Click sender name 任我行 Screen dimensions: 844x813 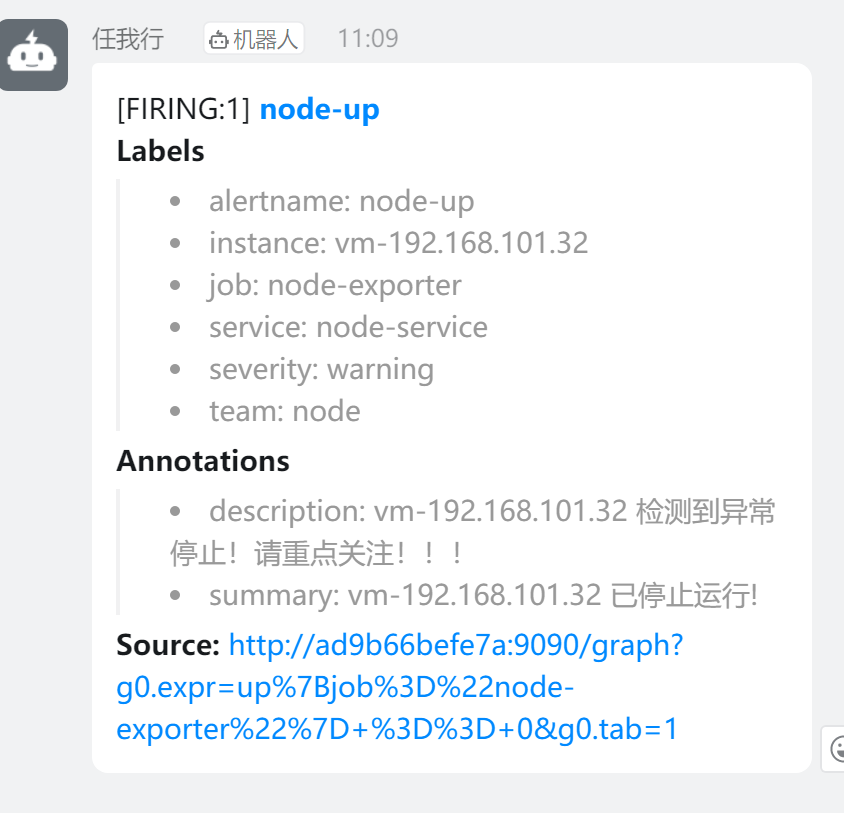point(128,39)
